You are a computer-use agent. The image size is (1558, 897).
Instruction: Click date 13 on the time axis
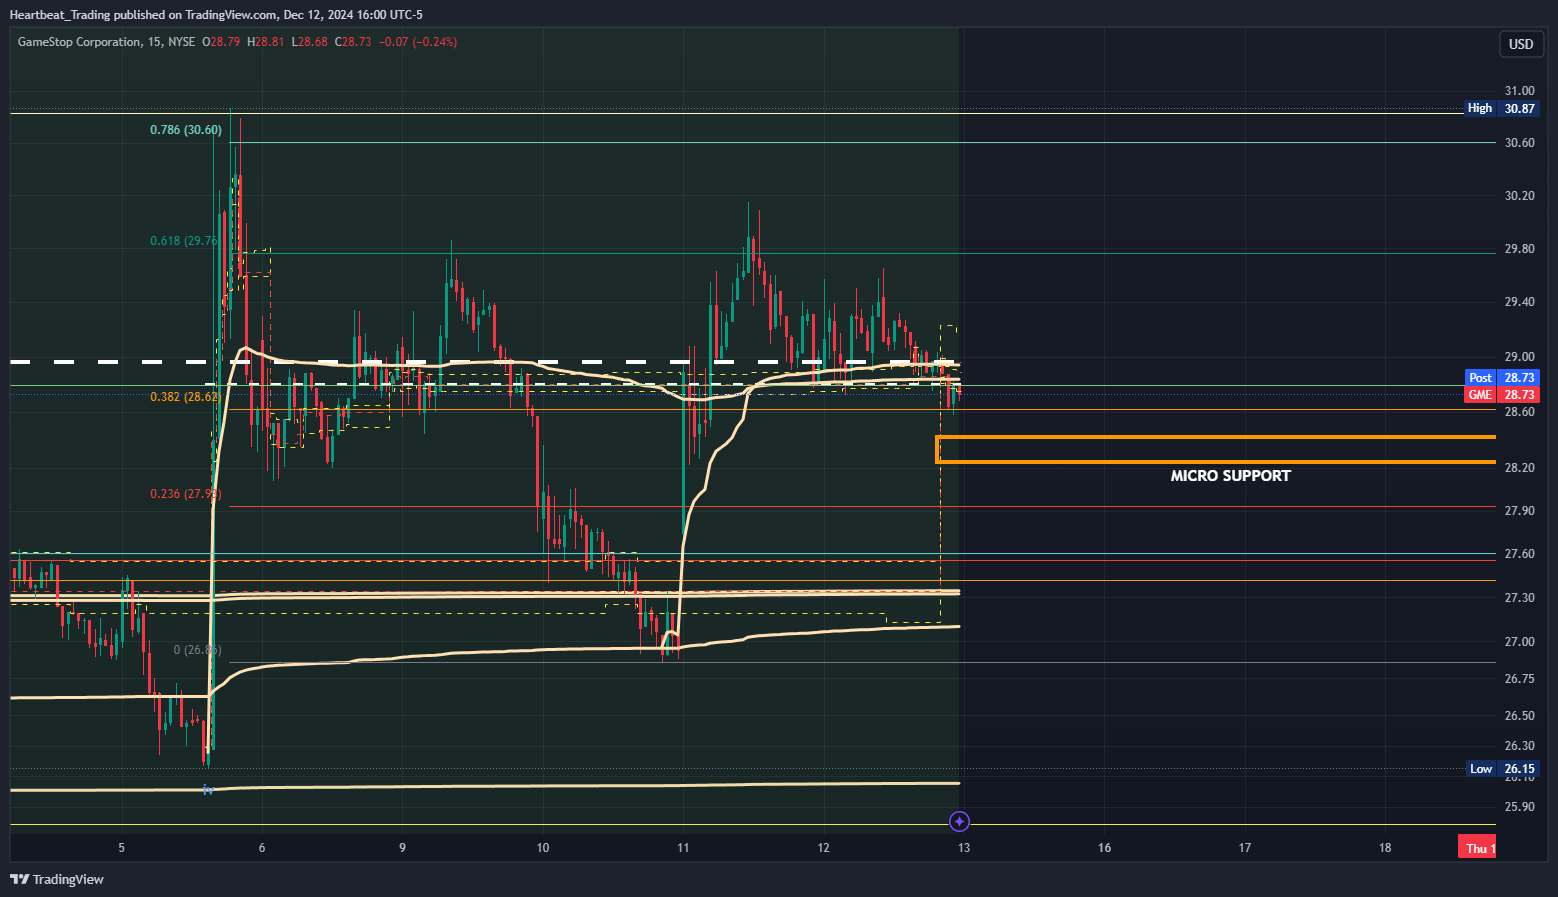click(x=964, y=848)
